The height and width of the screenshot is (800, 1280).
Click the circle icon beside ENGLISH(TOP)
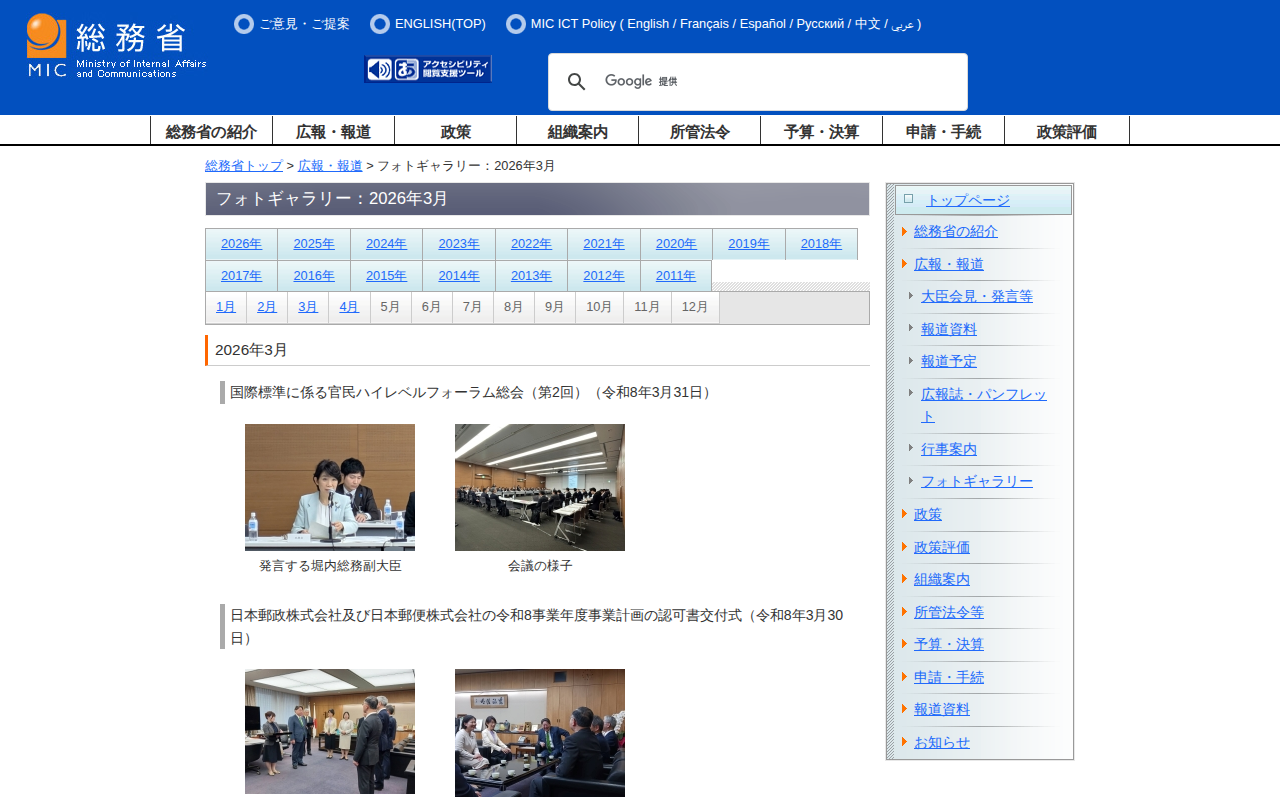[380, 24]
